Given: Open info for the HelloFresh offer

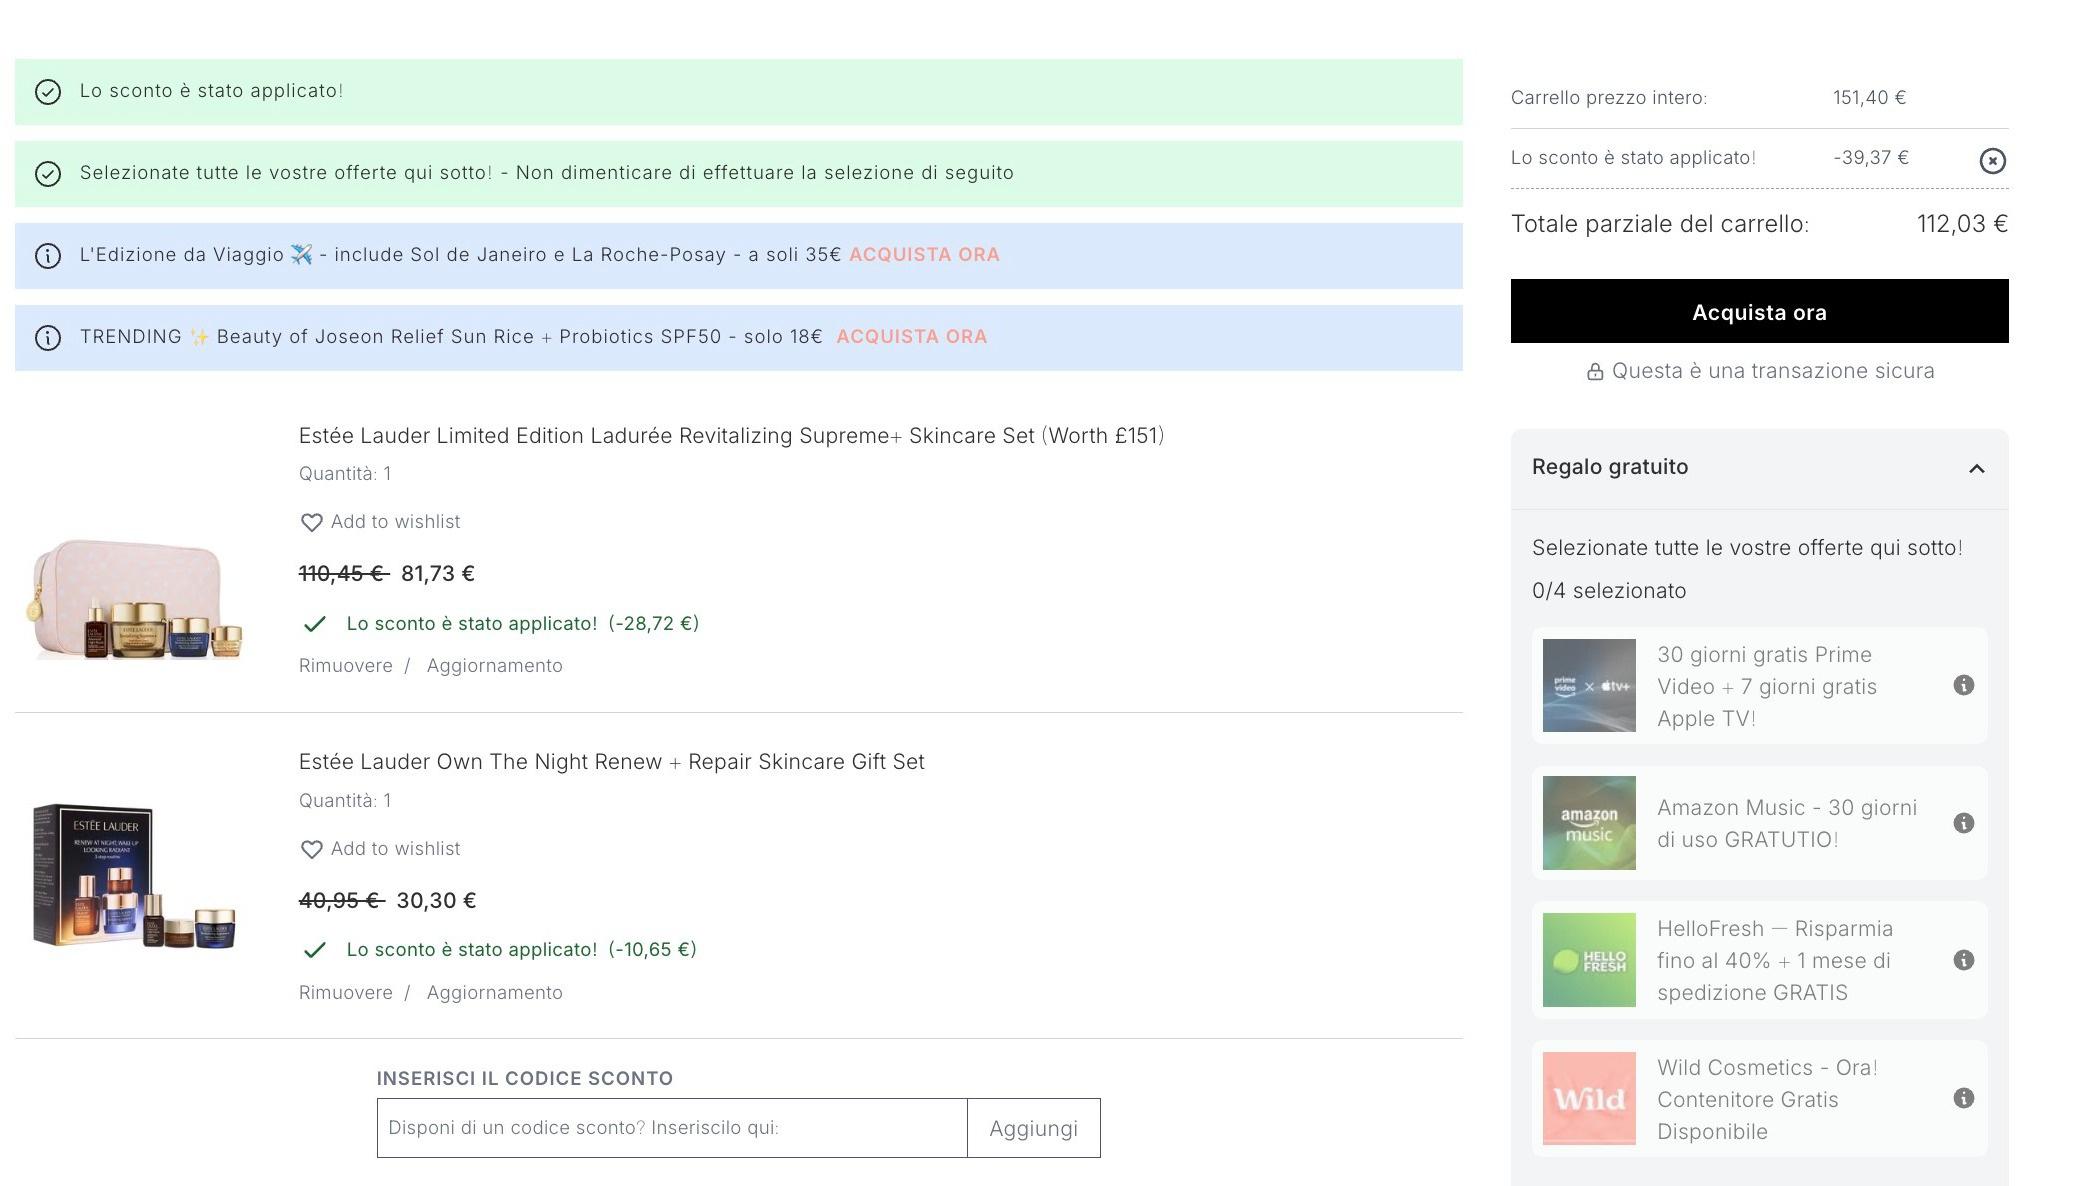Looking at the screenshot, I should click(1963, 960).
